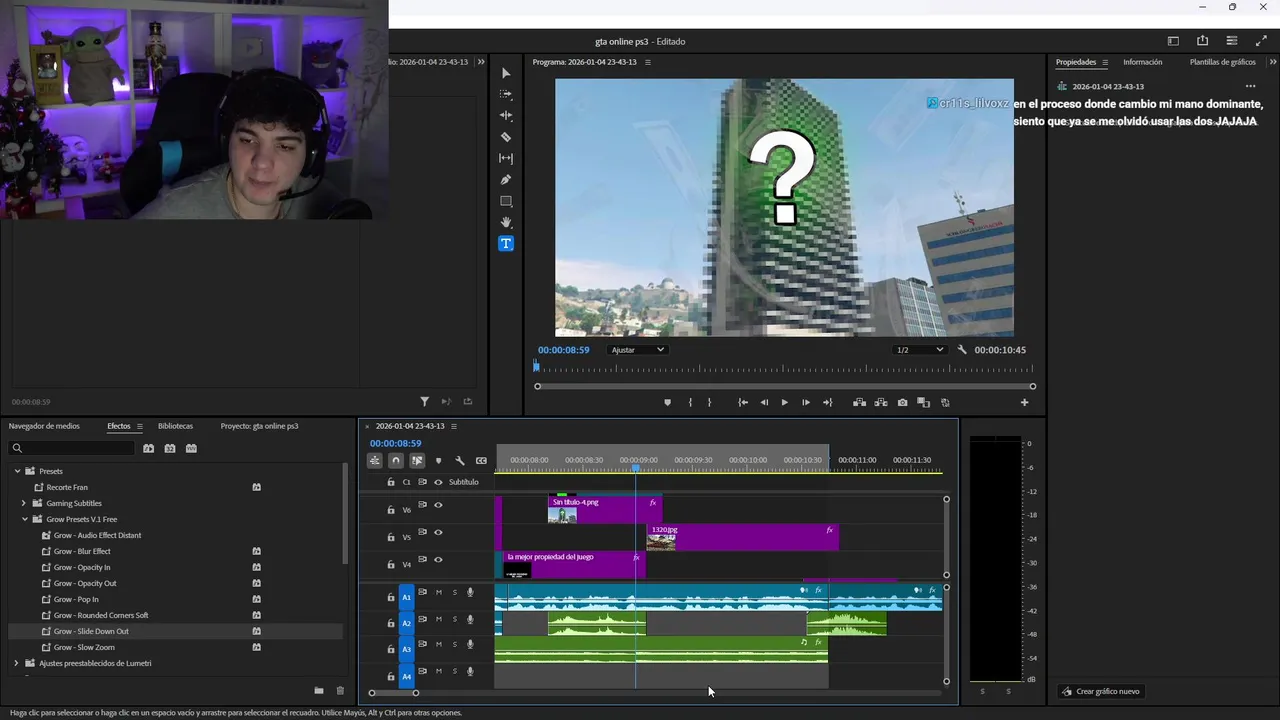Lock the V6 track
1280x720 pixels.
coord(391,510)
